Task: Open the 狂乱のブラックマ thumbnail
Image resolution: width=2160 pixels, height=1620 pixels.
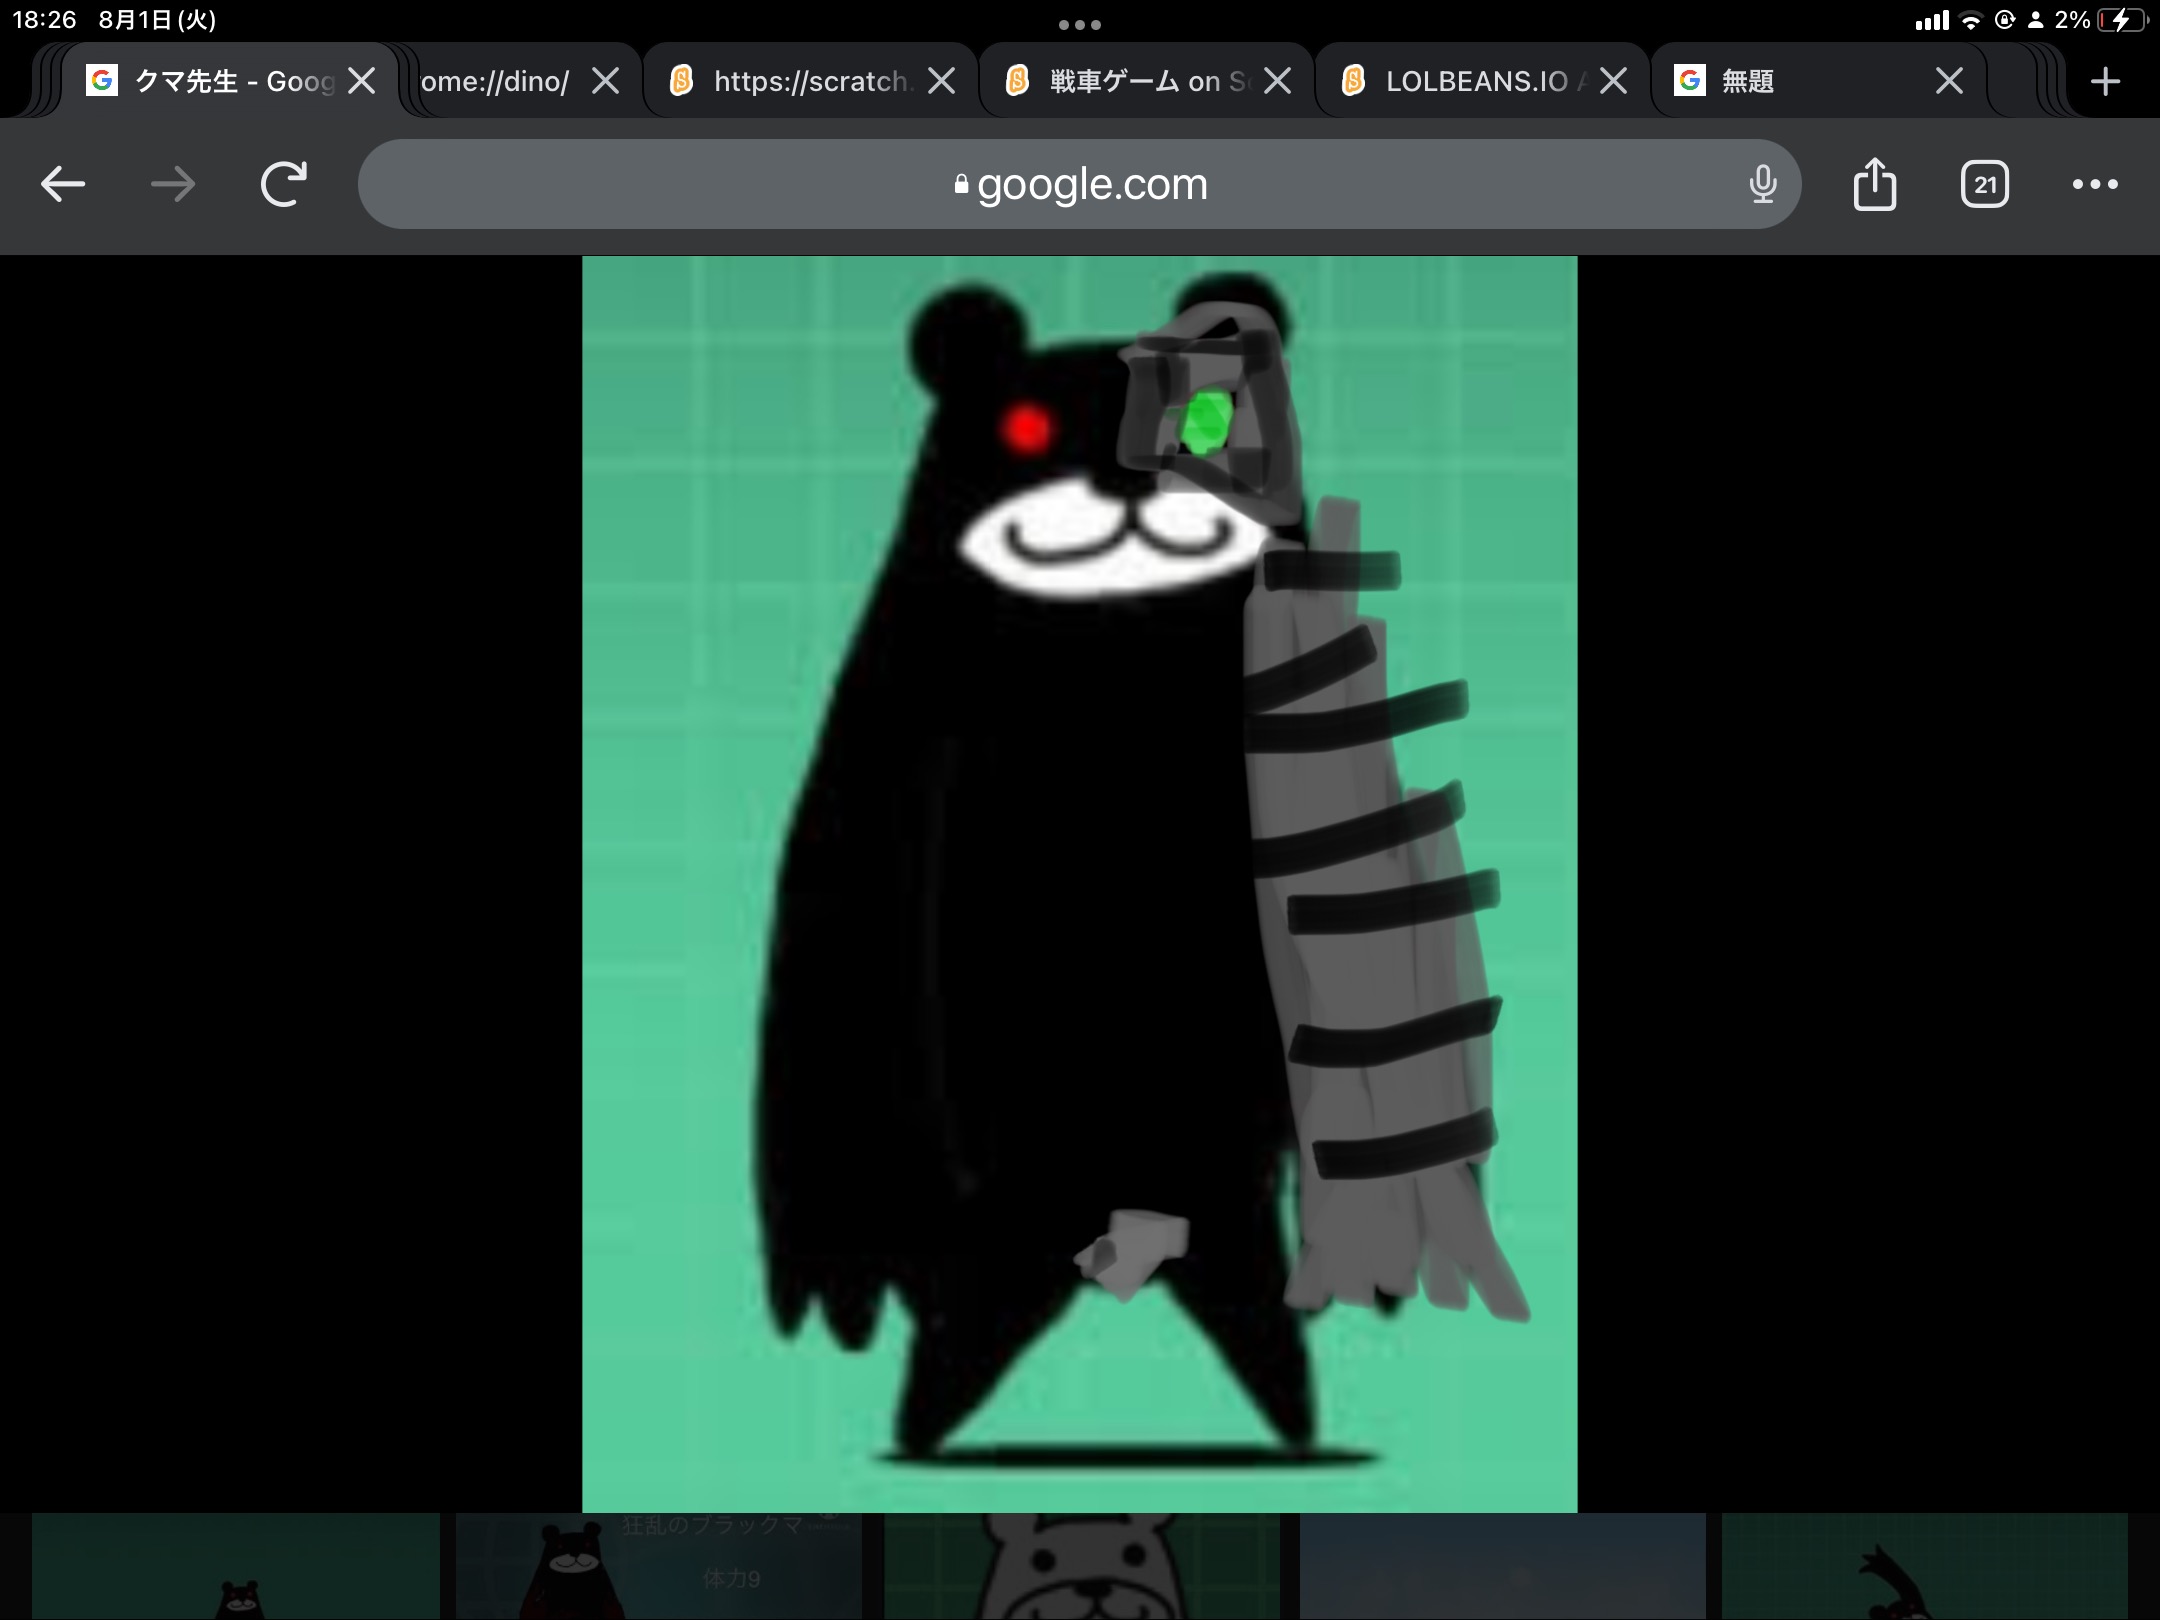Action: [x=658, y=1565]
